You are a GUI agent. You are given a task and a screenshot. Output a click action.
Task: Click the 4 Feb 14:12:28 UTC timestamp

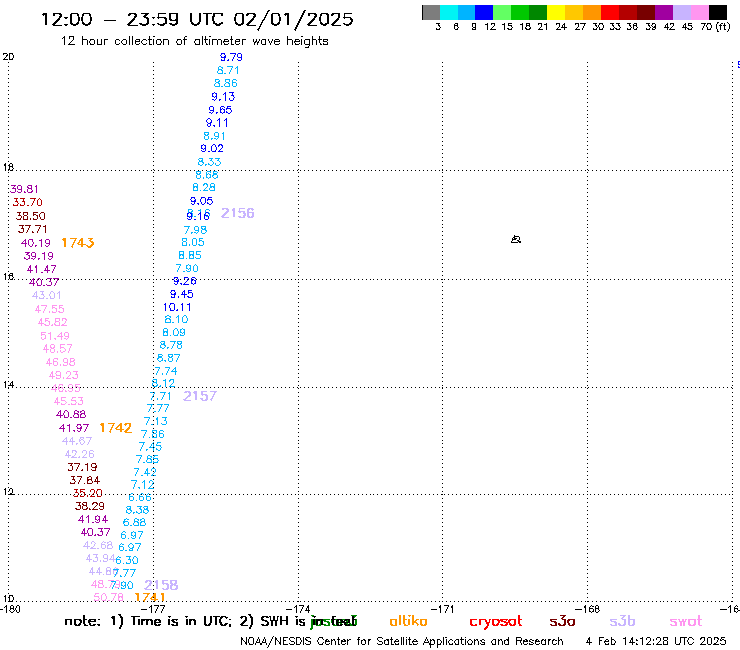(656, 642)
